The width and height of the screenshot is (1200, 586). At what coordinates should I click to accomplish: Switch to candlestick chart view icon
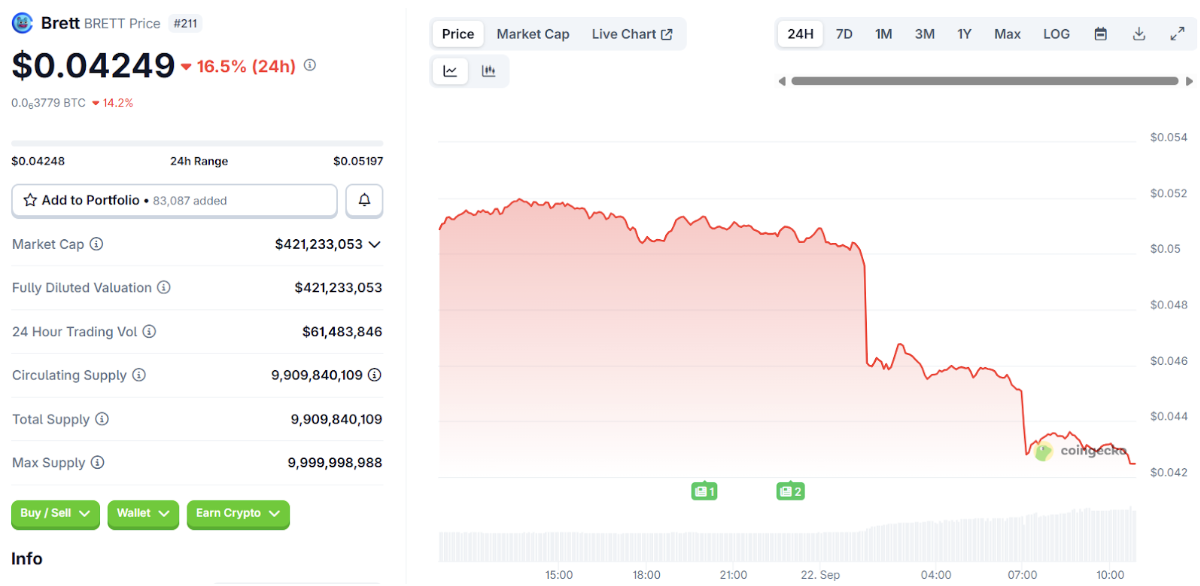pyautogui.click(x=489, y=71)
